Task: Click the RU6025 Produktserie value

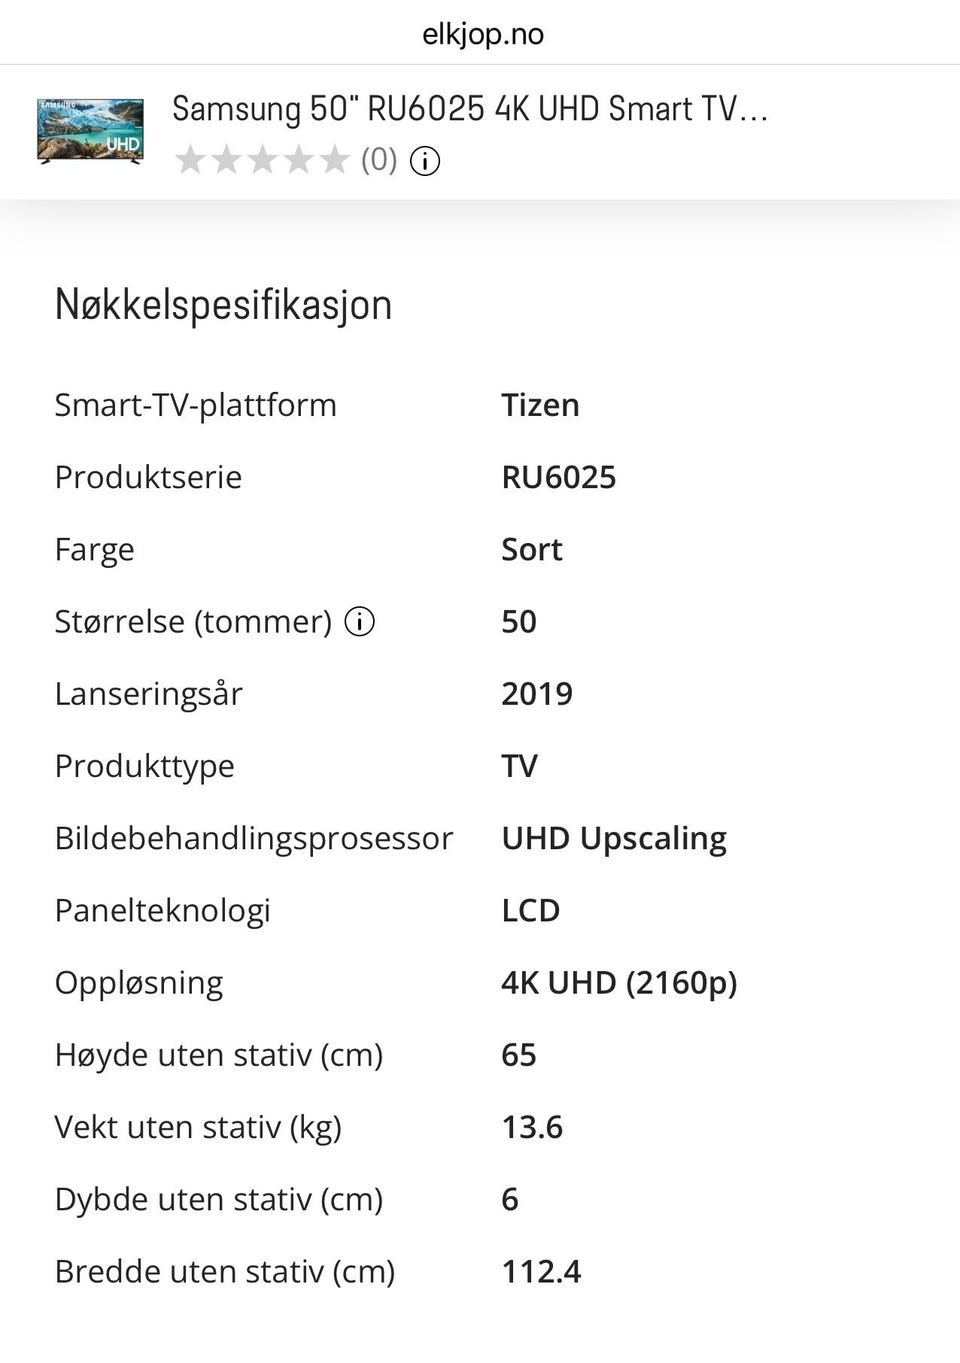Action: 558,477
